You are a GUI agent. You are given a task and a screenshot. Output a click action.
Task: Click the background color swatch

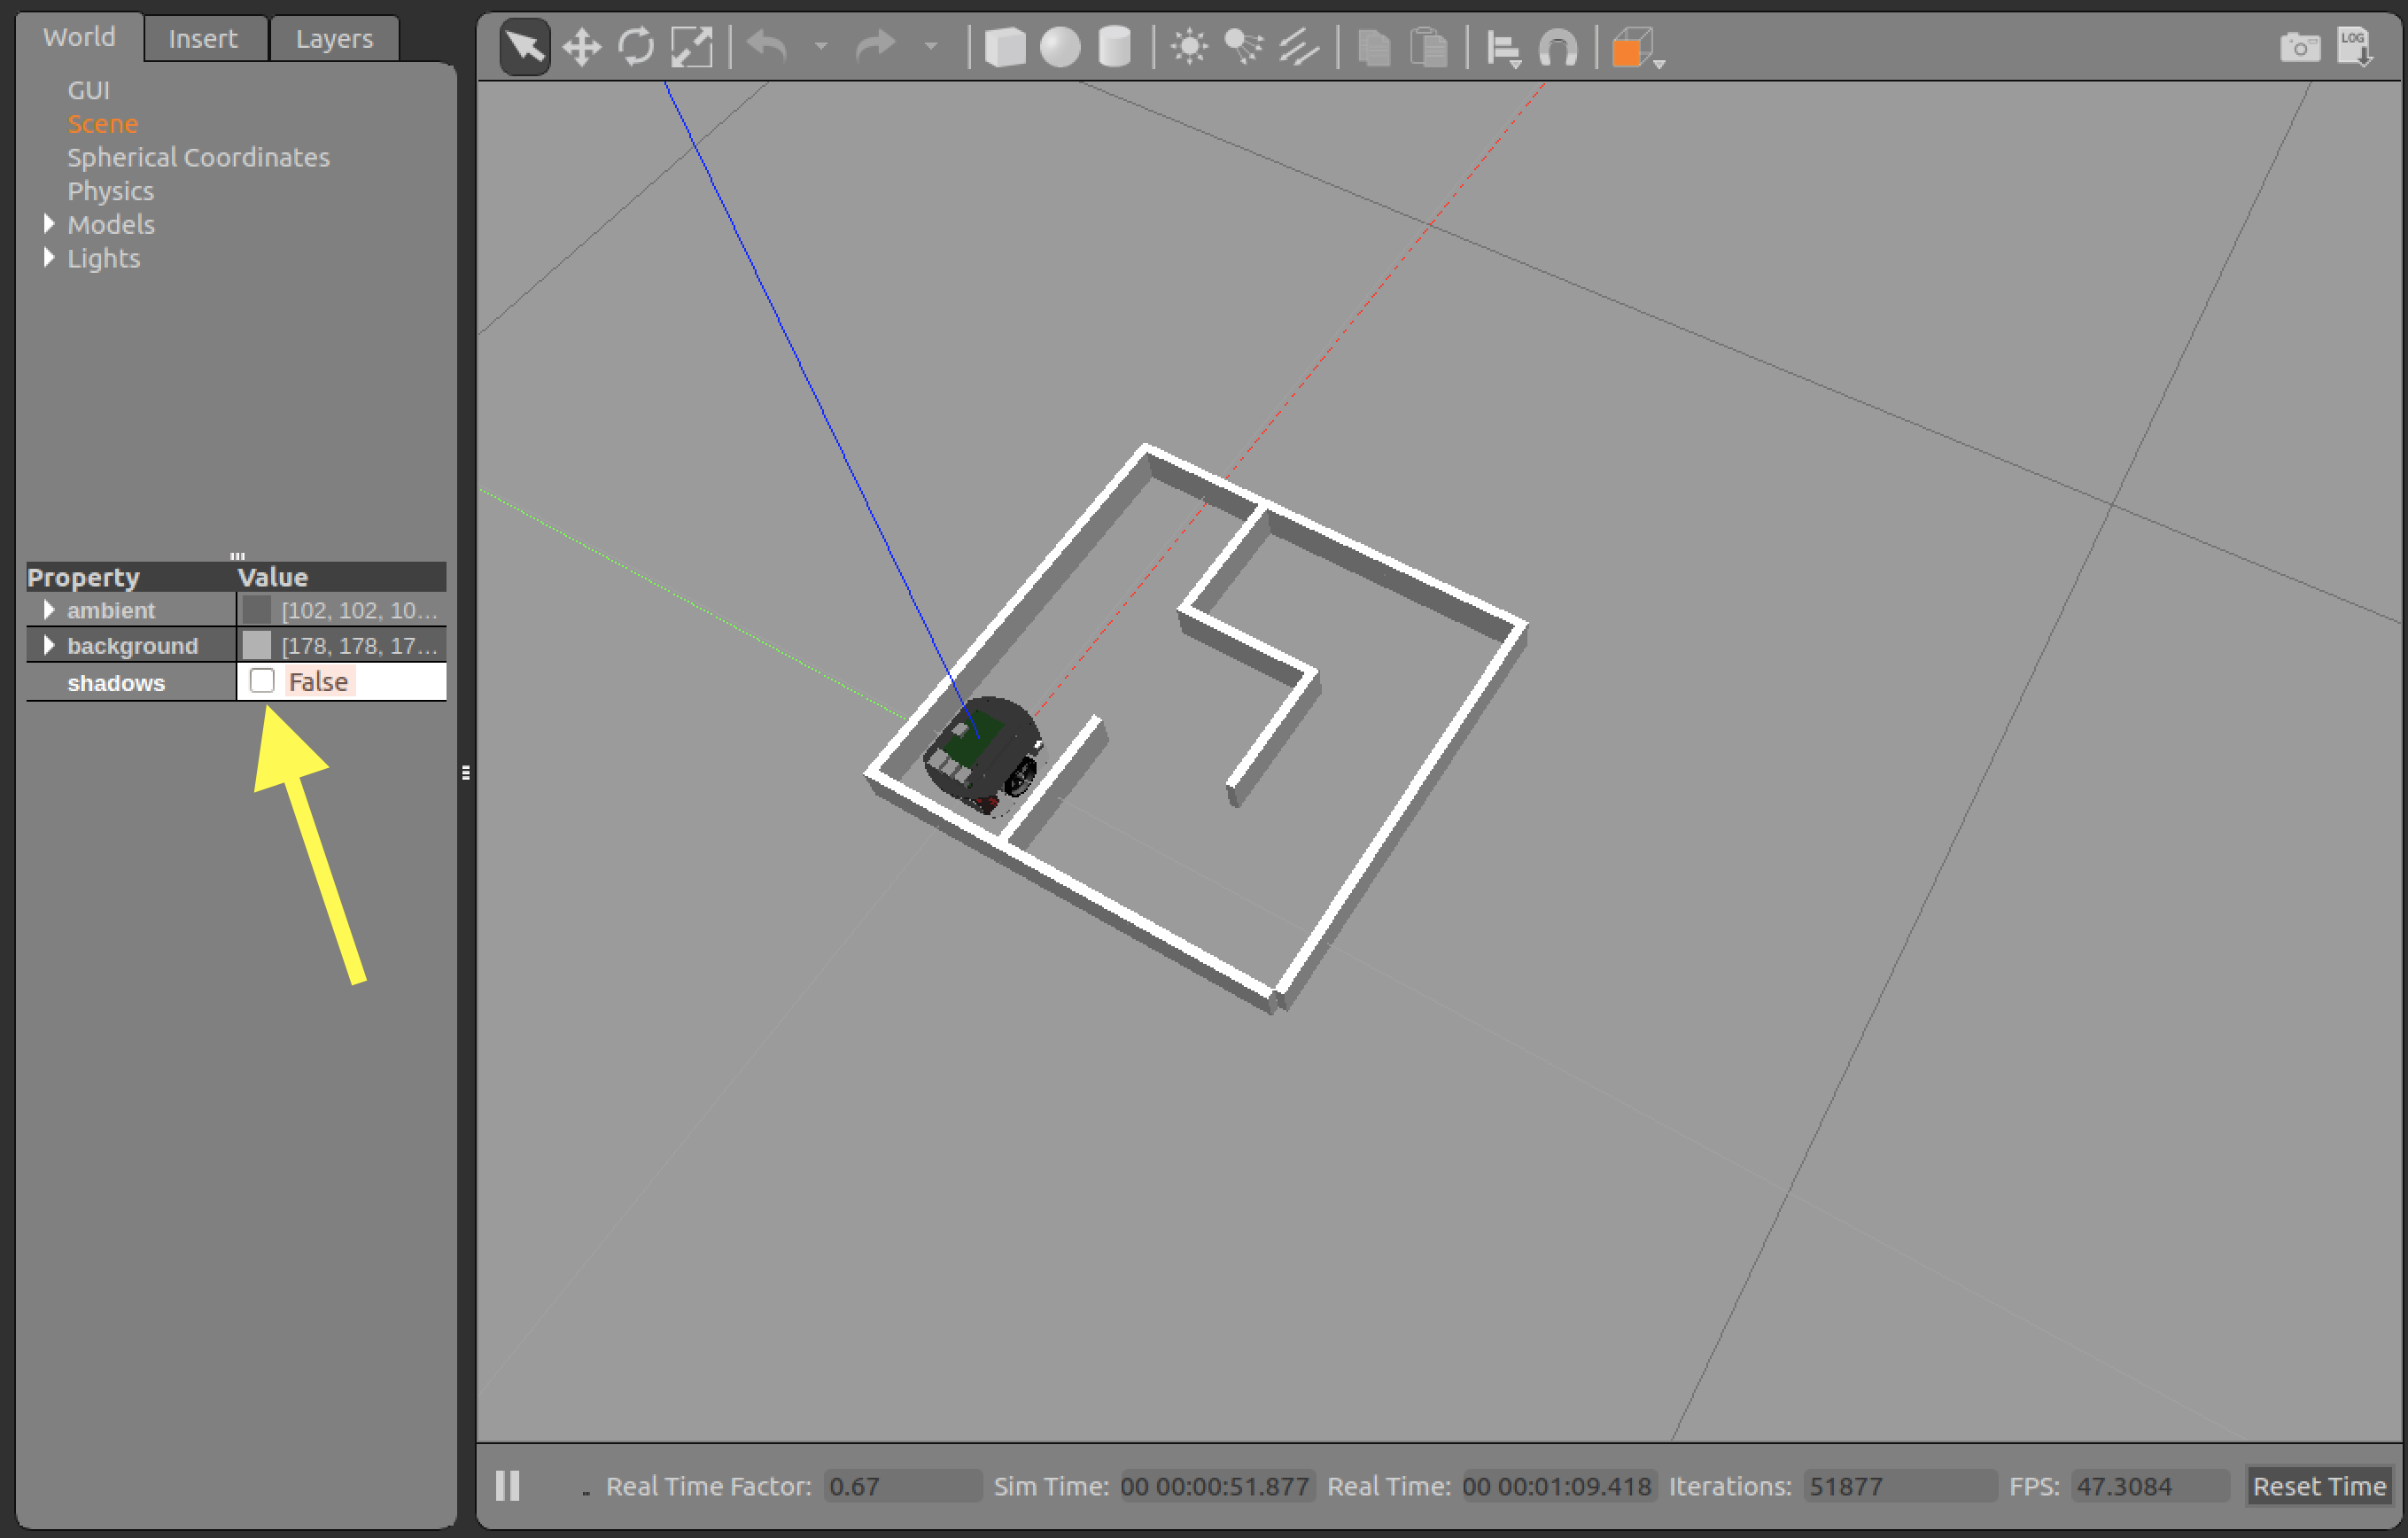(x=257, y=645)
